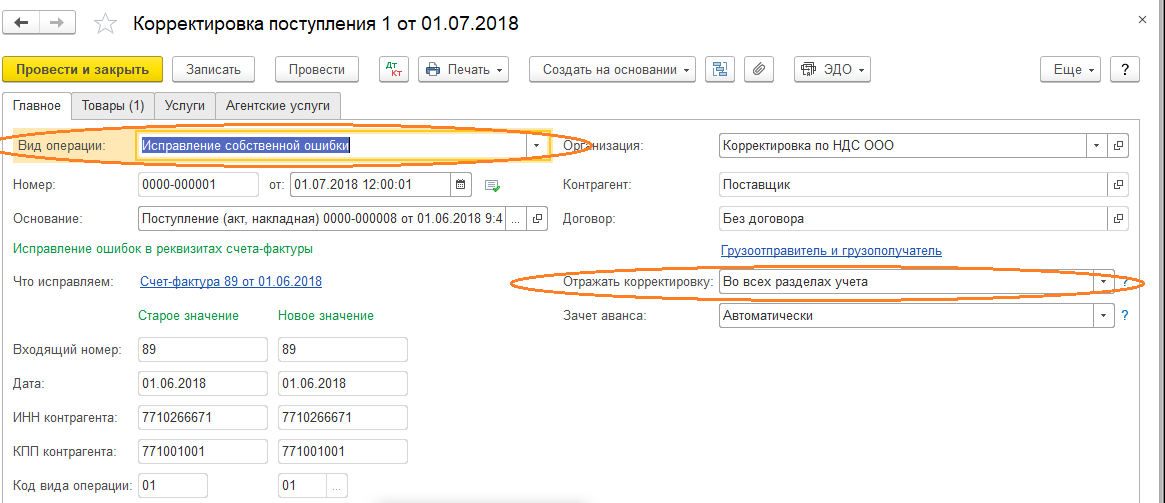Open the Основание field's open-form icon
The height and width of the screenshot is (503, 1165).
pyautogui.click(x=538, y=219)
